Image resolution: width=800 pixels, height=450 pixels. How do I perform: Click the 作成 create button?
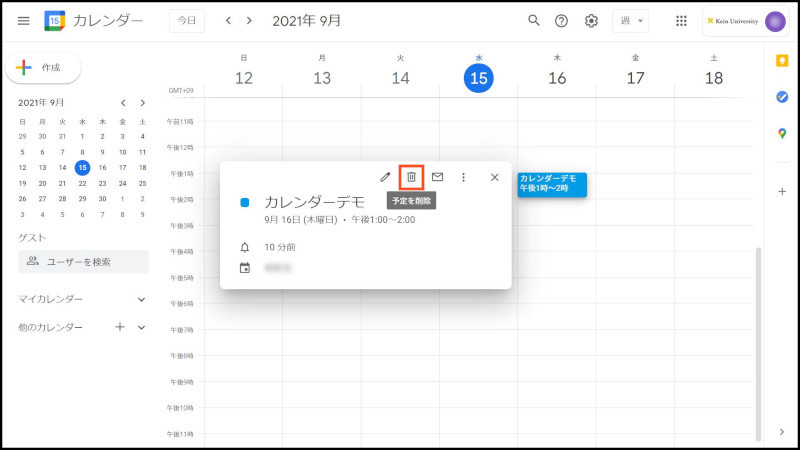coord(43,67)
